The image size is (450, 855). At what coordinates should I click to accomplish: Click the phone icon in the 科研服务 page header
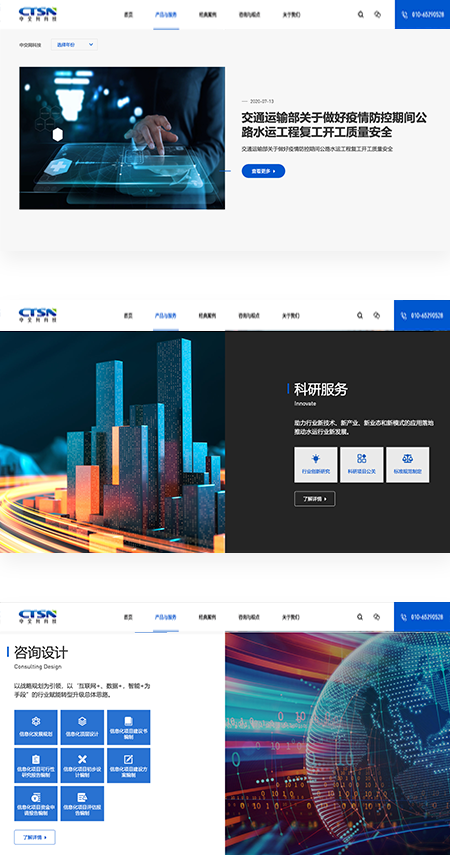404,315
